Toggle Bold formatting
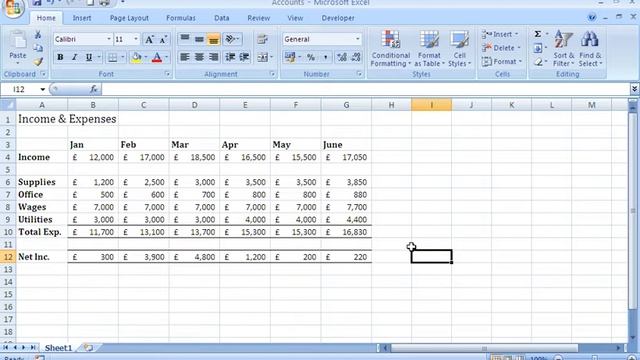This screenshot has width=640, height=360. coord(60,57)
